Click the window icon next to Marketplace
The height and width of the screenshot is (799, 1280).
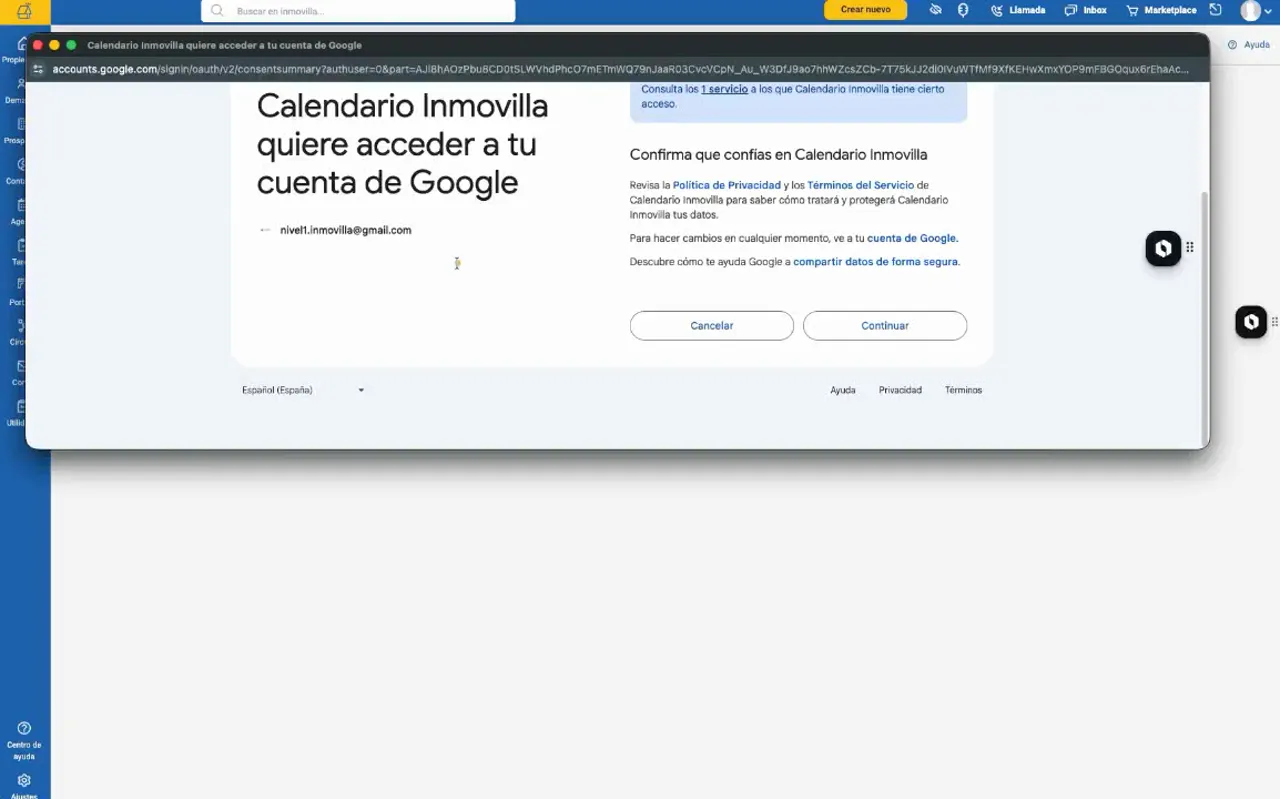tap(1216, 10)
